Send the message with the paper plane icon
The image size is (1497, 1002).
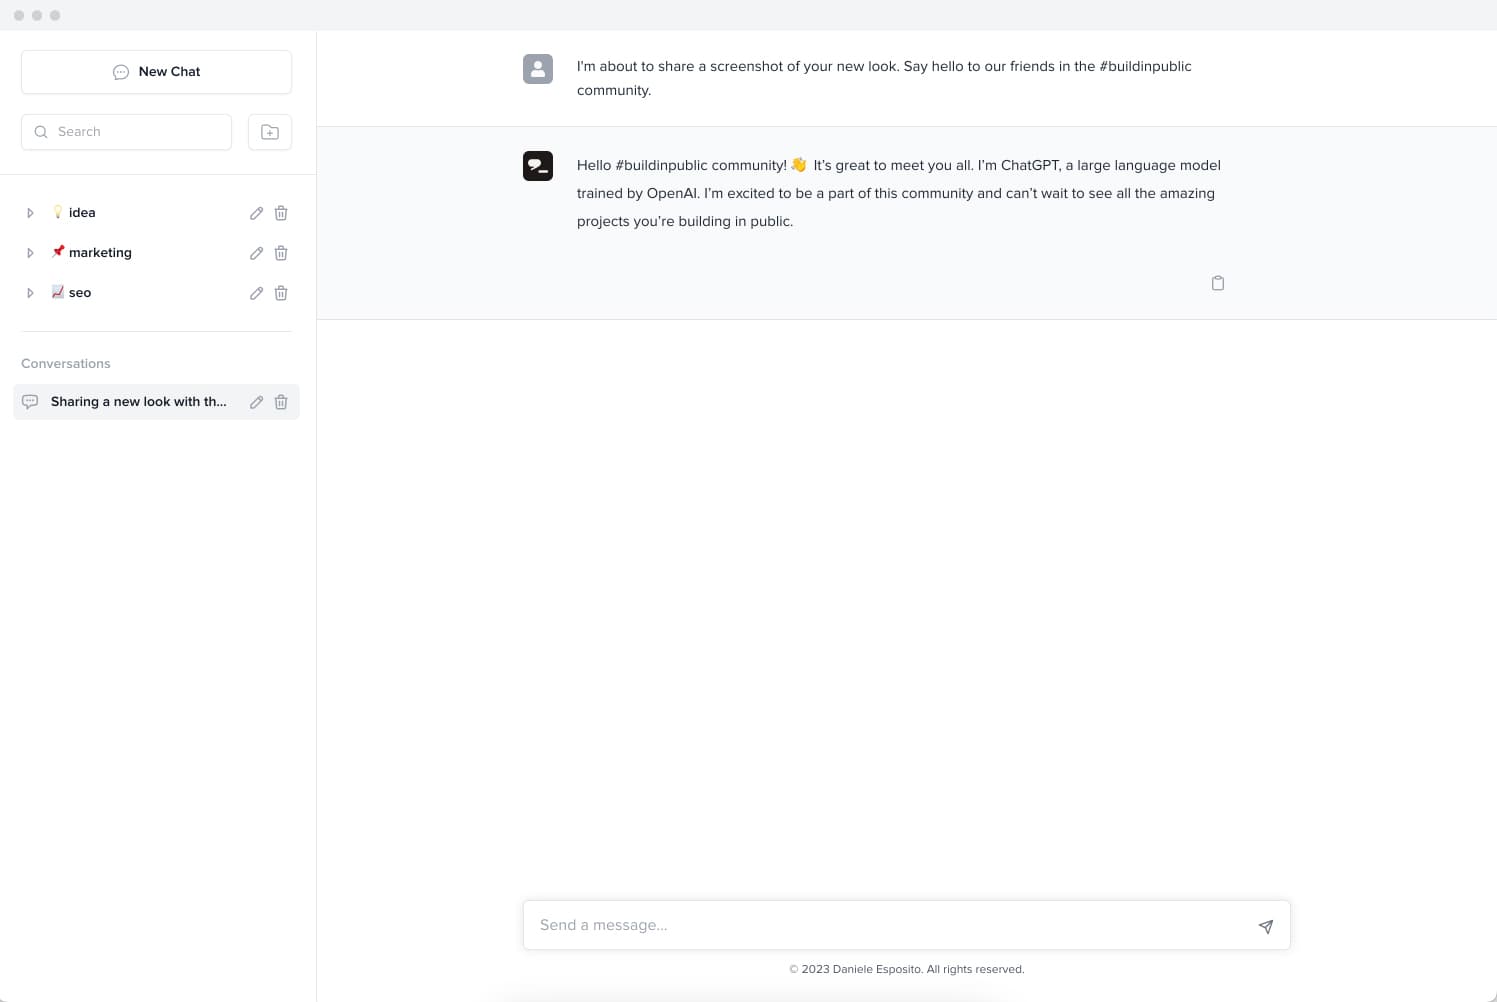click(1265, 926)
